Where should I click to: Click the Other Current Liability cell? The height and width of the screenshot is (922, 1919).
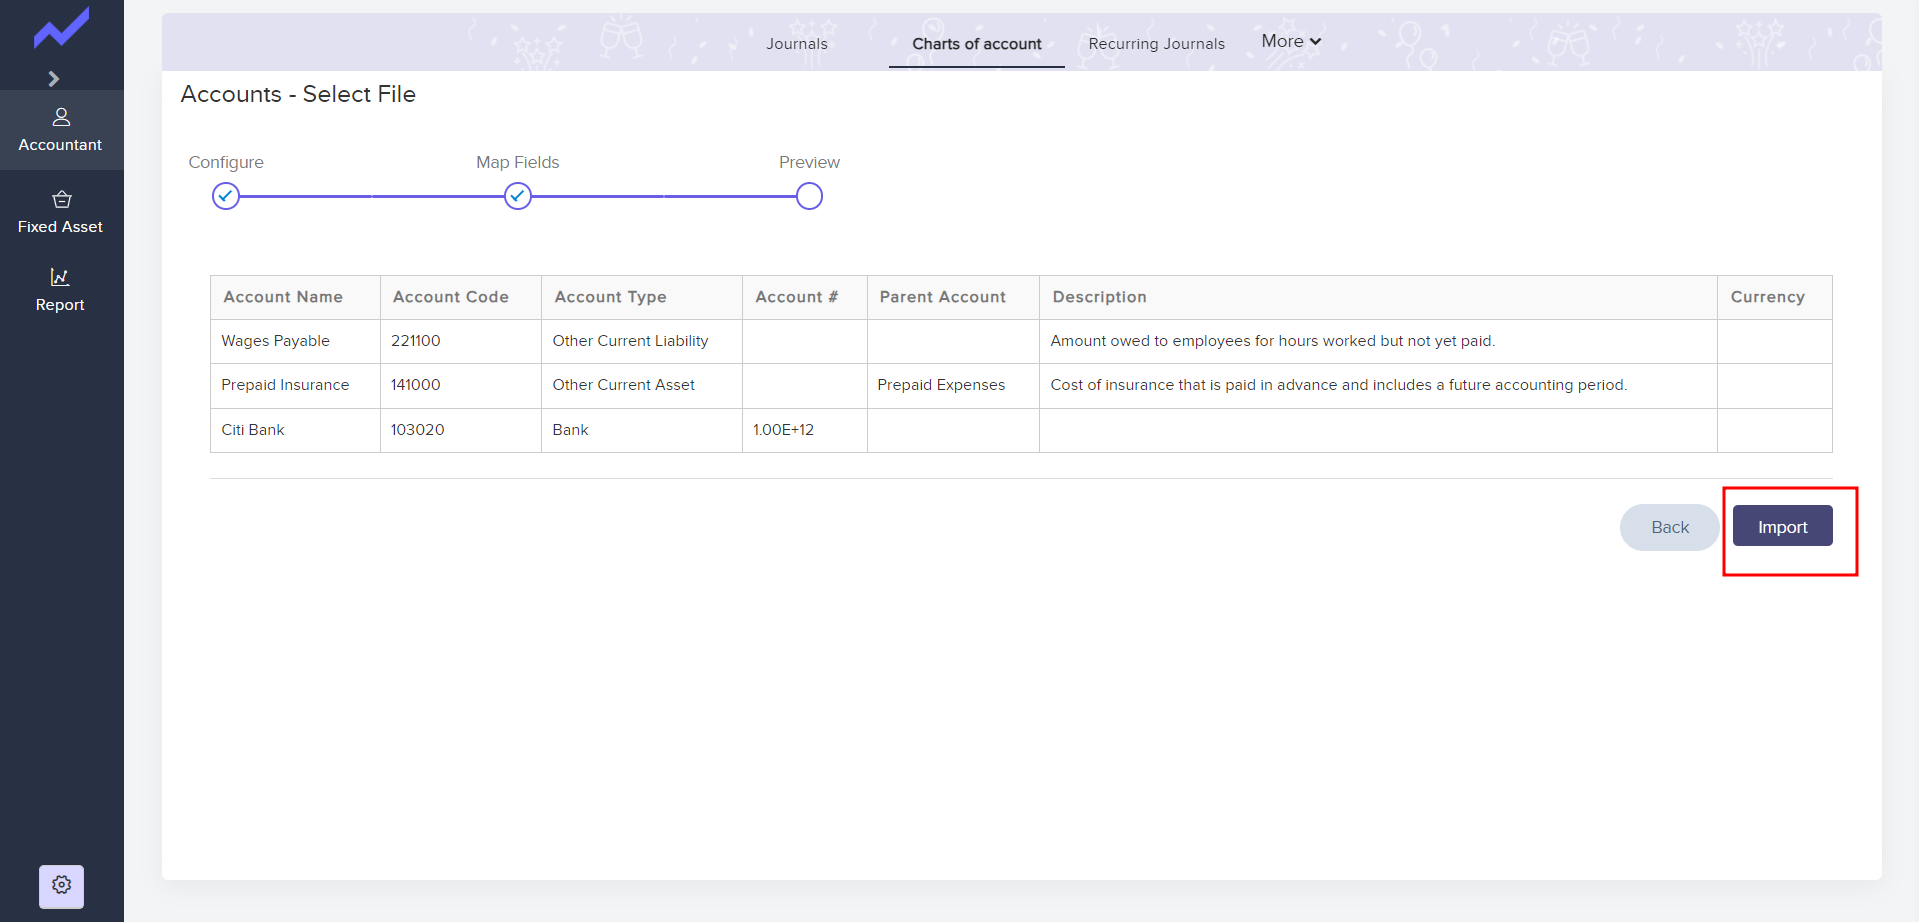[641, 341]
